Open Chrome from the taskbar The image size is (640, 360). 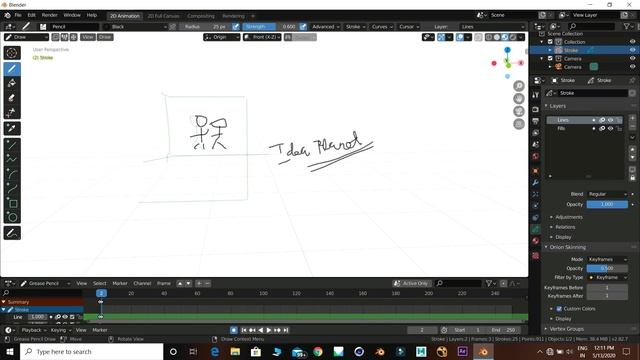318,351
